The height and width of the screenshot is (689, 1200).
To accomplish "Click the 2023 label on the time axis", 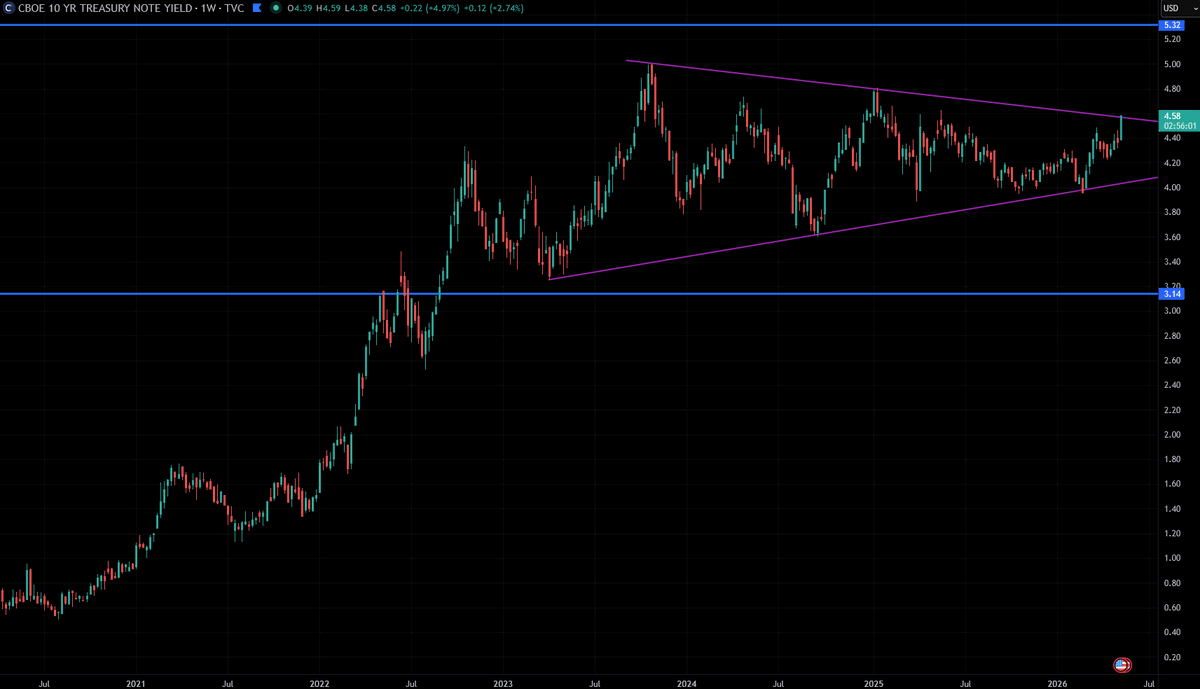I will [503, 684].
